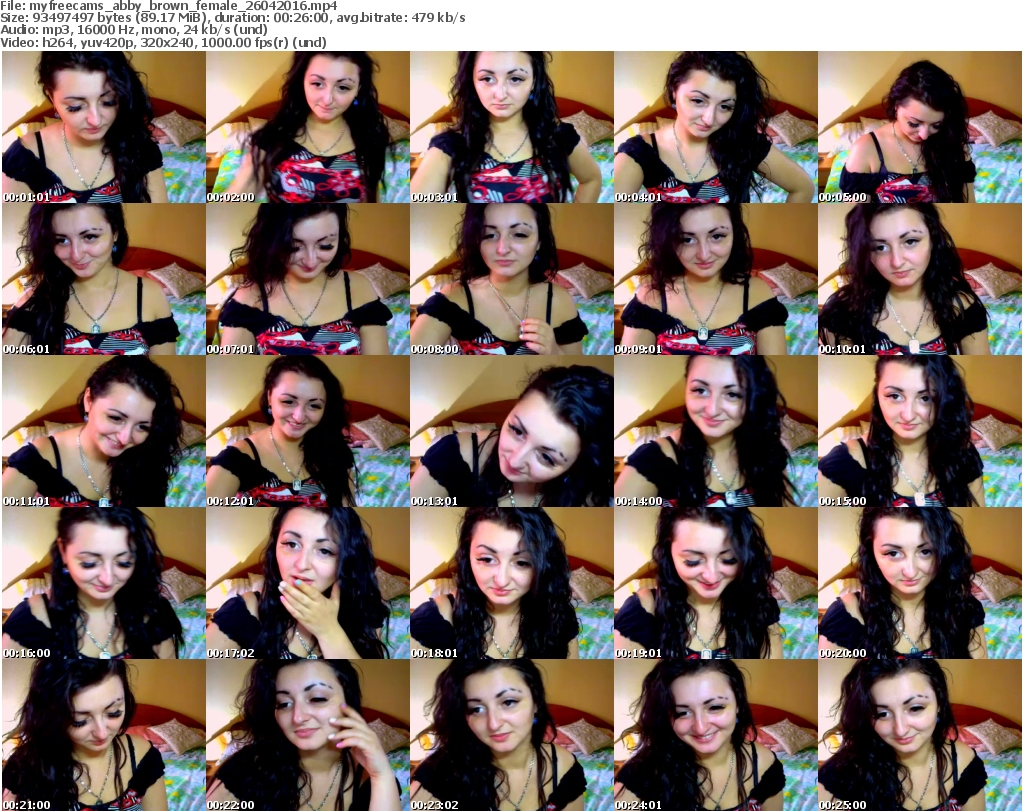The image size is (1024, 811).
Task: Select the thumbnail stamped 00:05:00
Action: 920,127
